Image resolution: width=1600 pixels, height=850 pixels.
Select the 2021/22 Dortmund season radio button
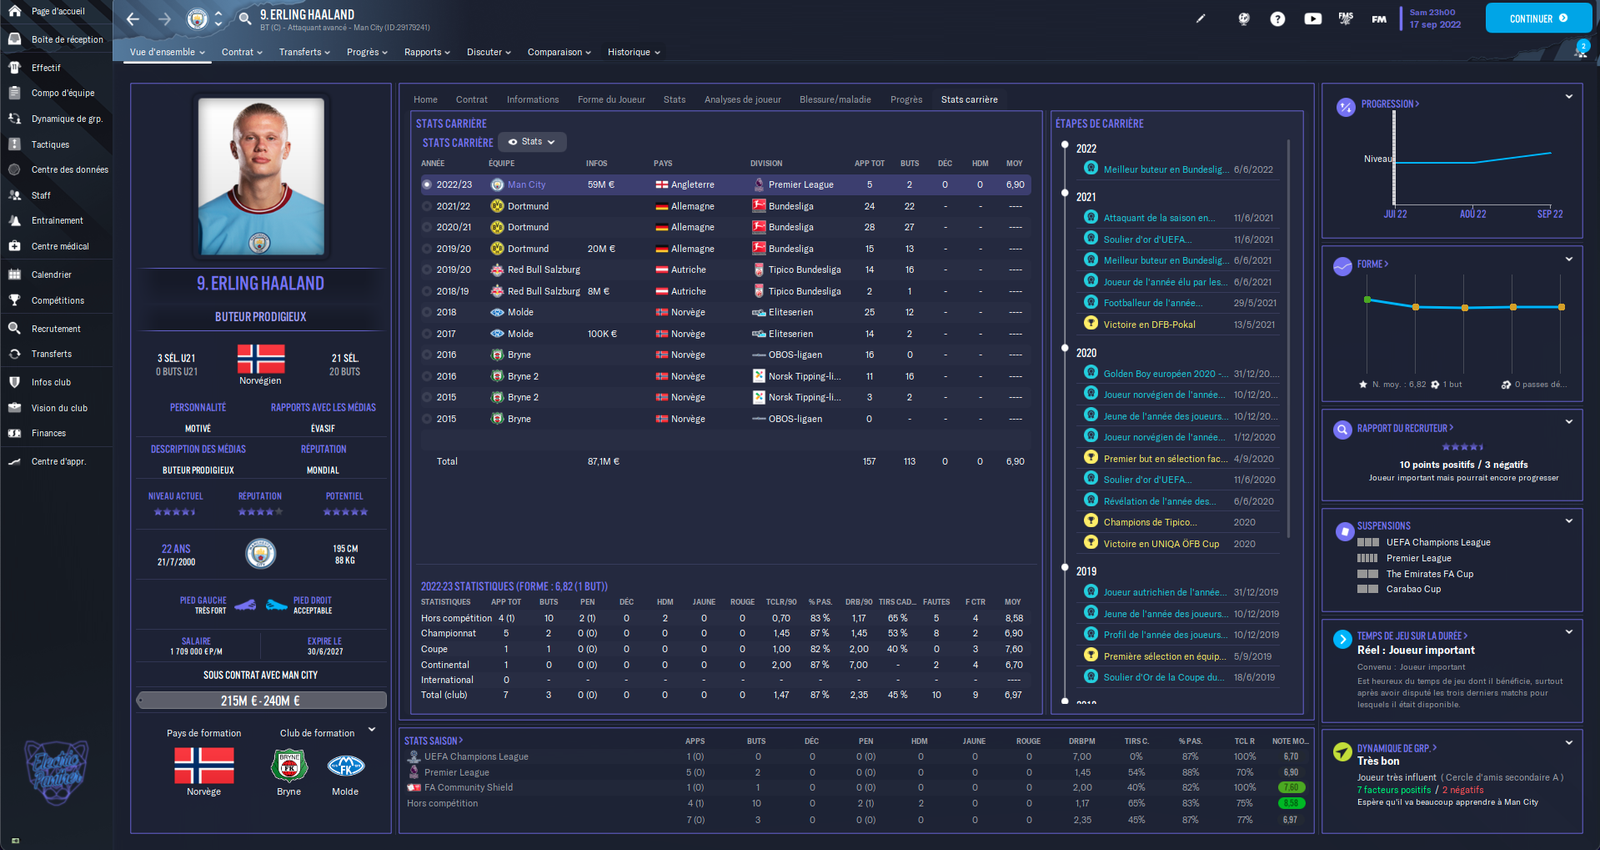point(427,206)
